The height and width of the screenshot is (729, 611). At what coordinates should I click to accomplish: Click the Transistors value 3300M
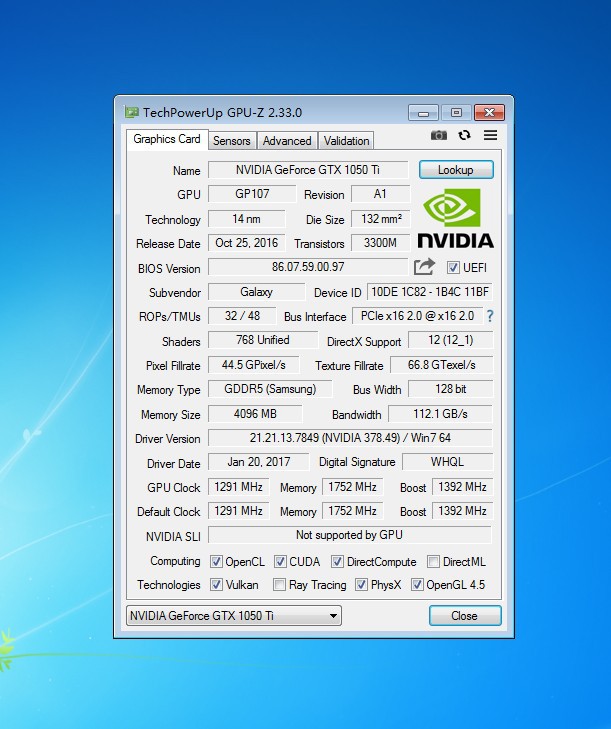(x=380, y=243)
